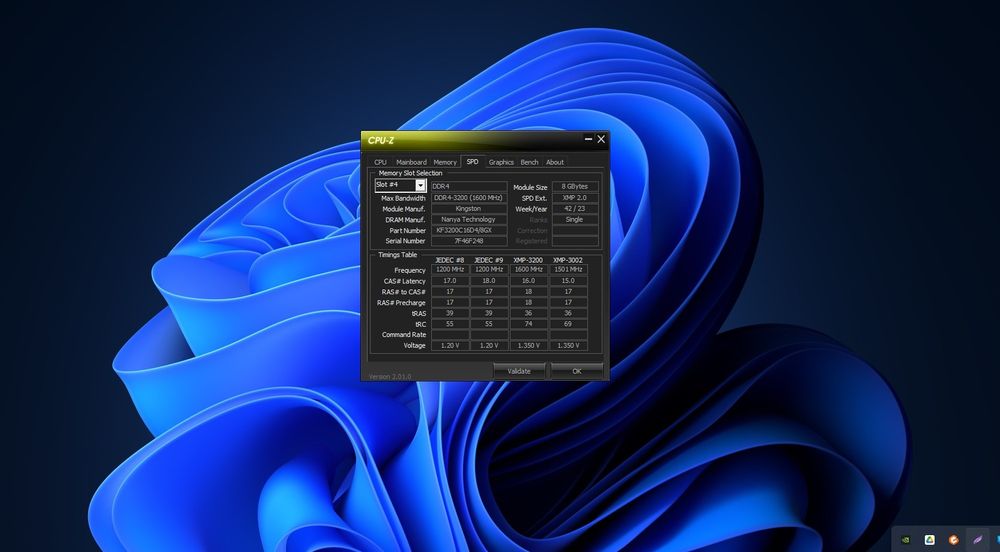Click the Single ranks value

pyautogui.click(x=575, y=219)
